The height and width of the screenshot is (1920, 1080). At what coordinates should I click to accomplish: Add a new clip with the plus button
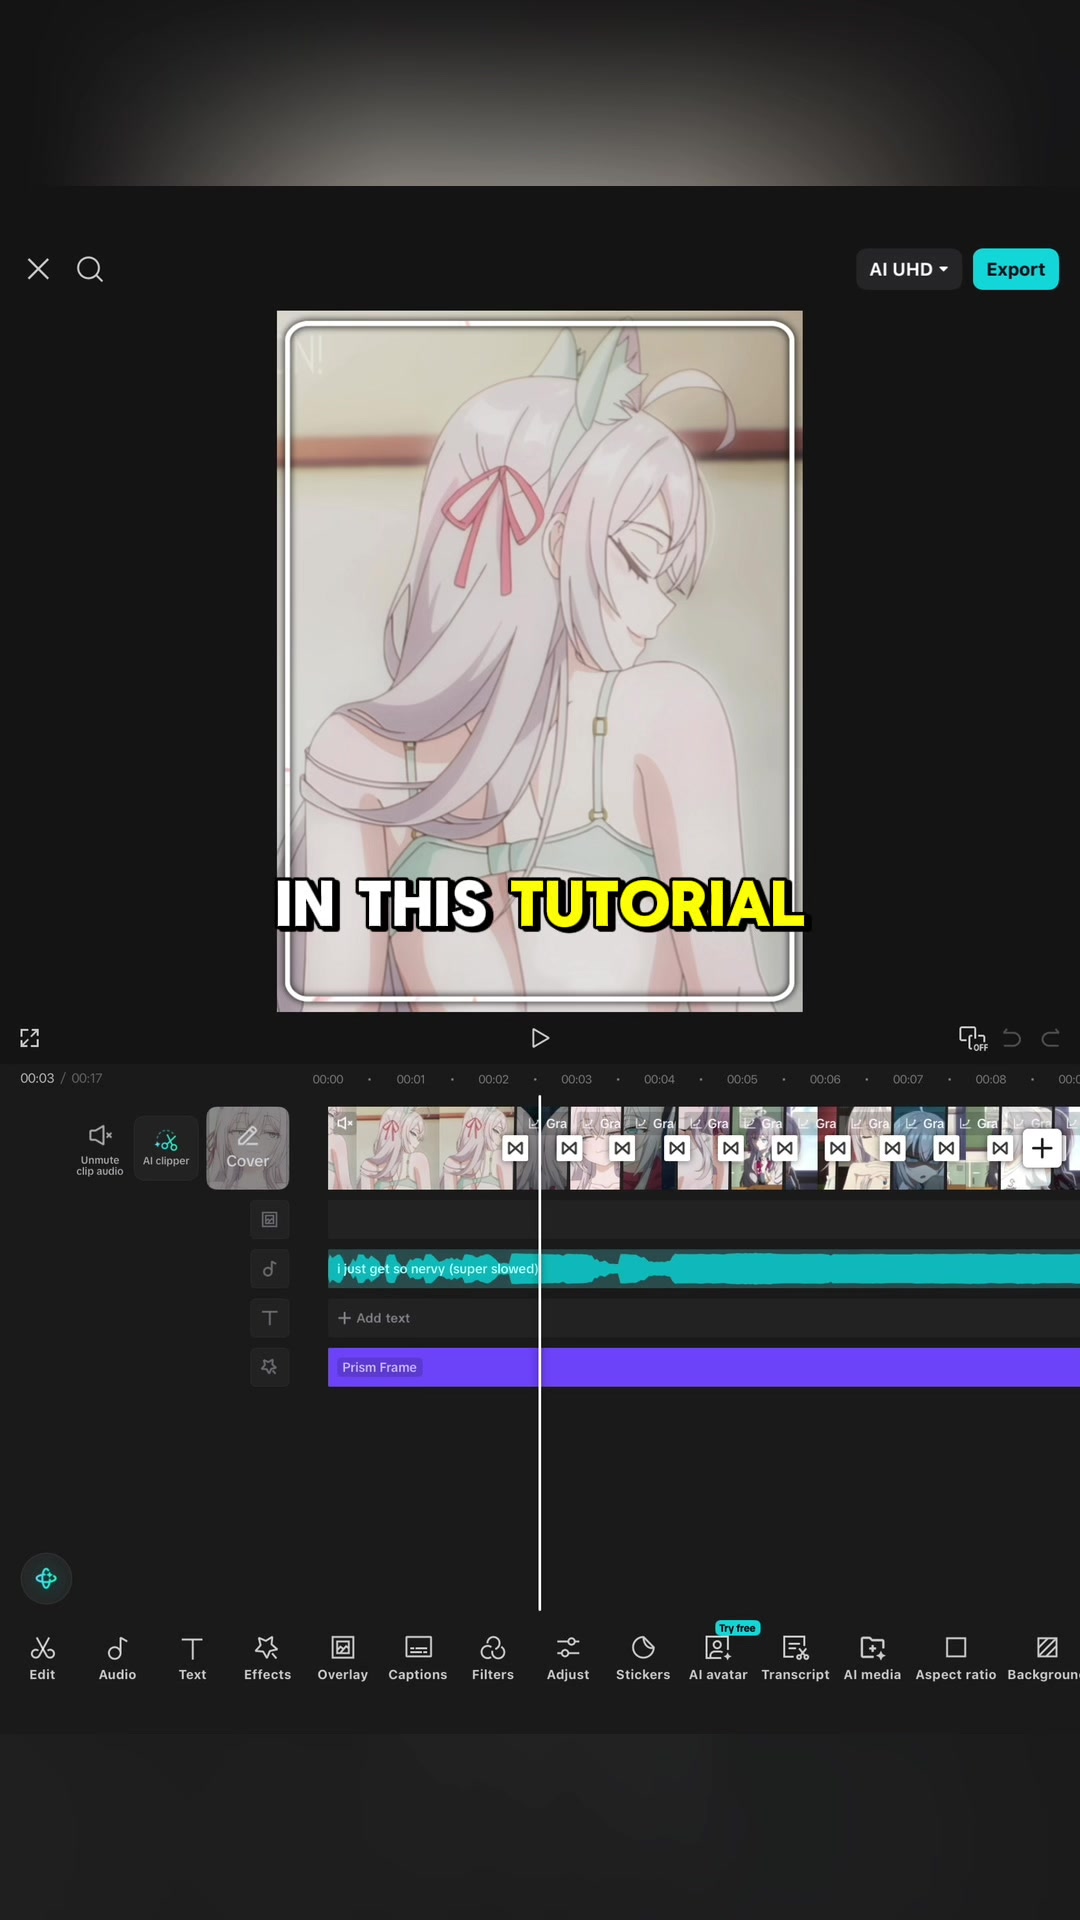tap(1042, 1148)
